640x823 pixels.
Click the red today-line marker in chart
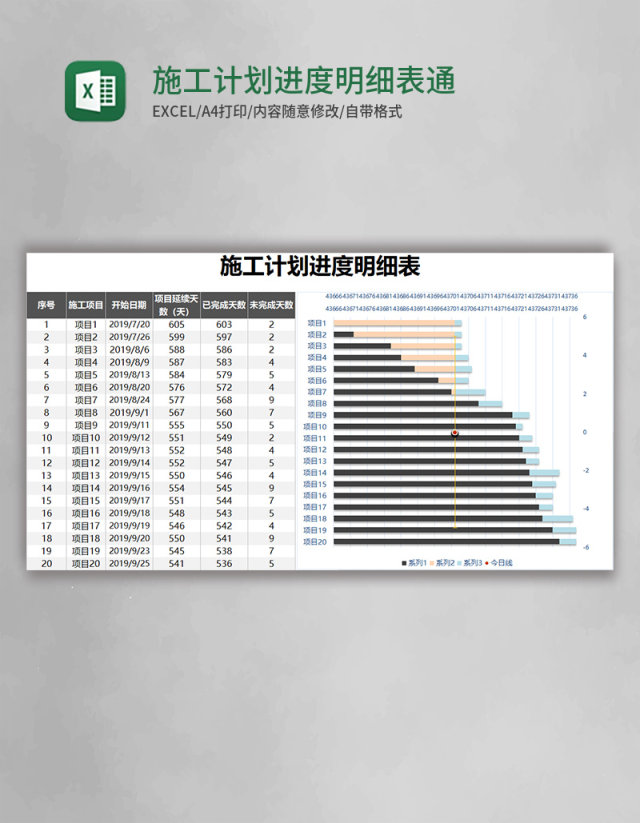point(455,433)
